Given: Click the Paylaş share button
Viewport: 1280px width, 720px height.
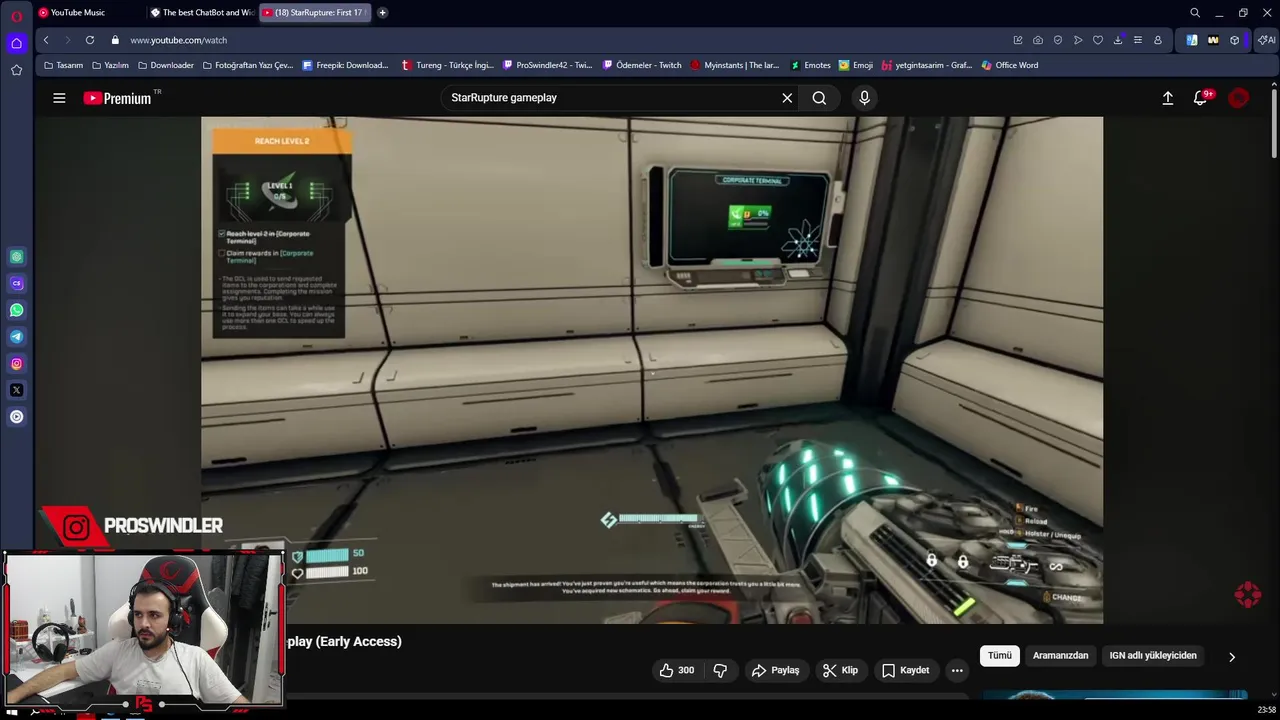Looking at the screenshot, I should click(x=775, y=670).
